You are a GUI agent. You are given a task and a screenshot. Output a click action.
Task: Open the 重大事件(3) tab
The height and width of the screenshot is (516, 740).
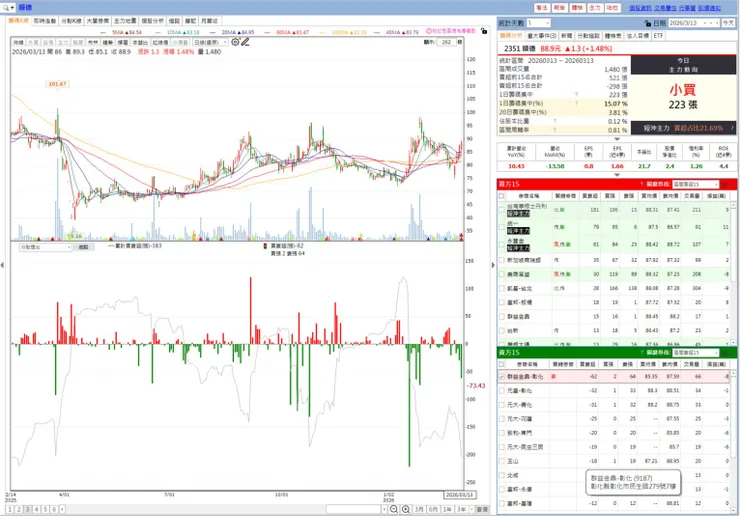tap(542, 36)
